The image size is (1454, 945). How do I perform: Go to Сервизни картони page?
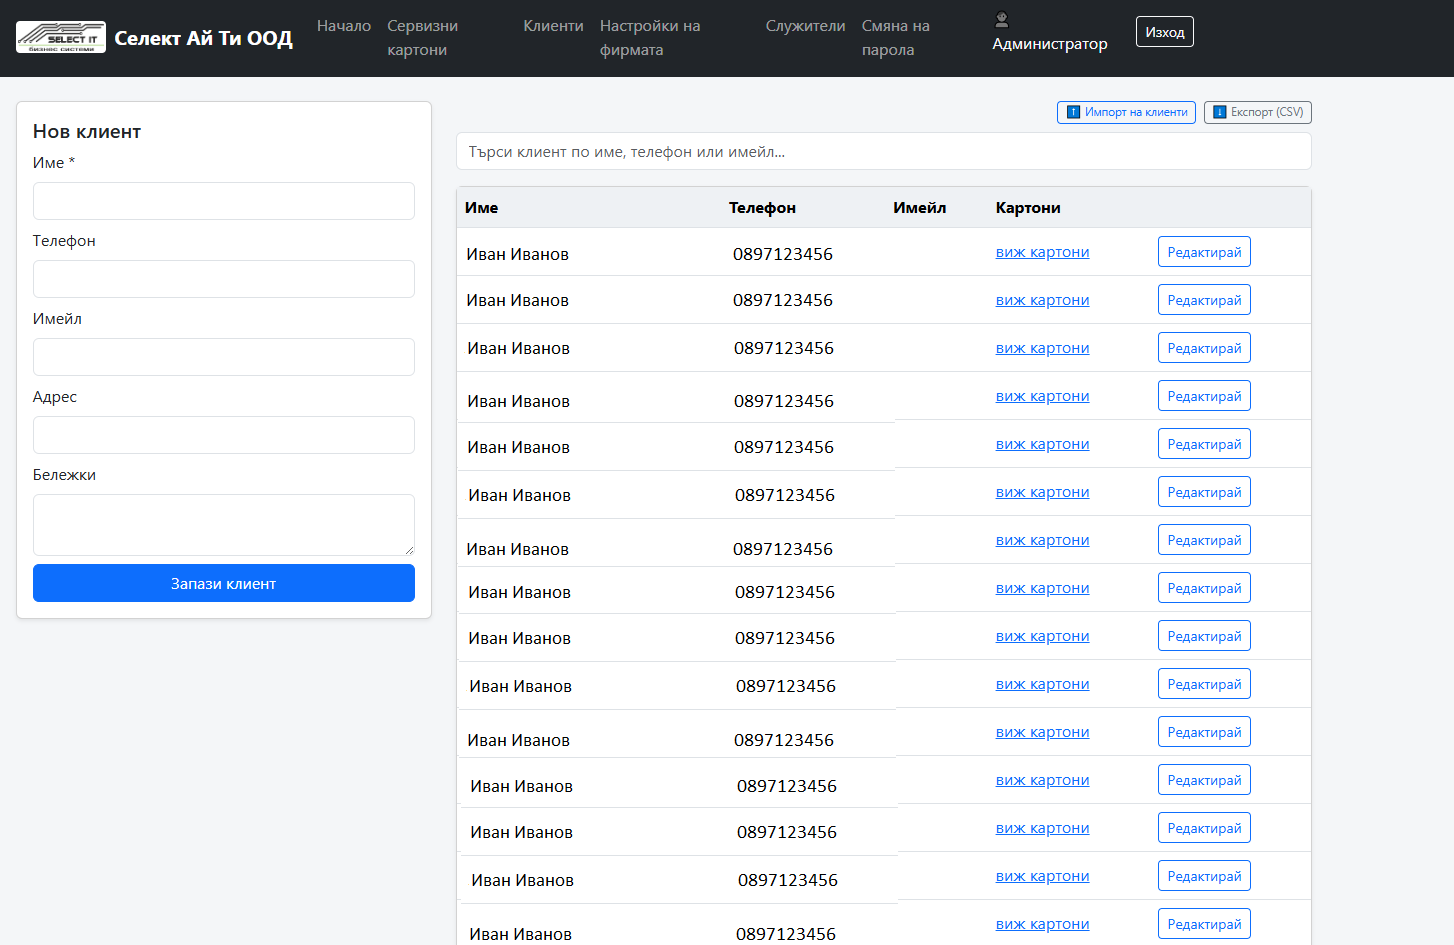423,38
